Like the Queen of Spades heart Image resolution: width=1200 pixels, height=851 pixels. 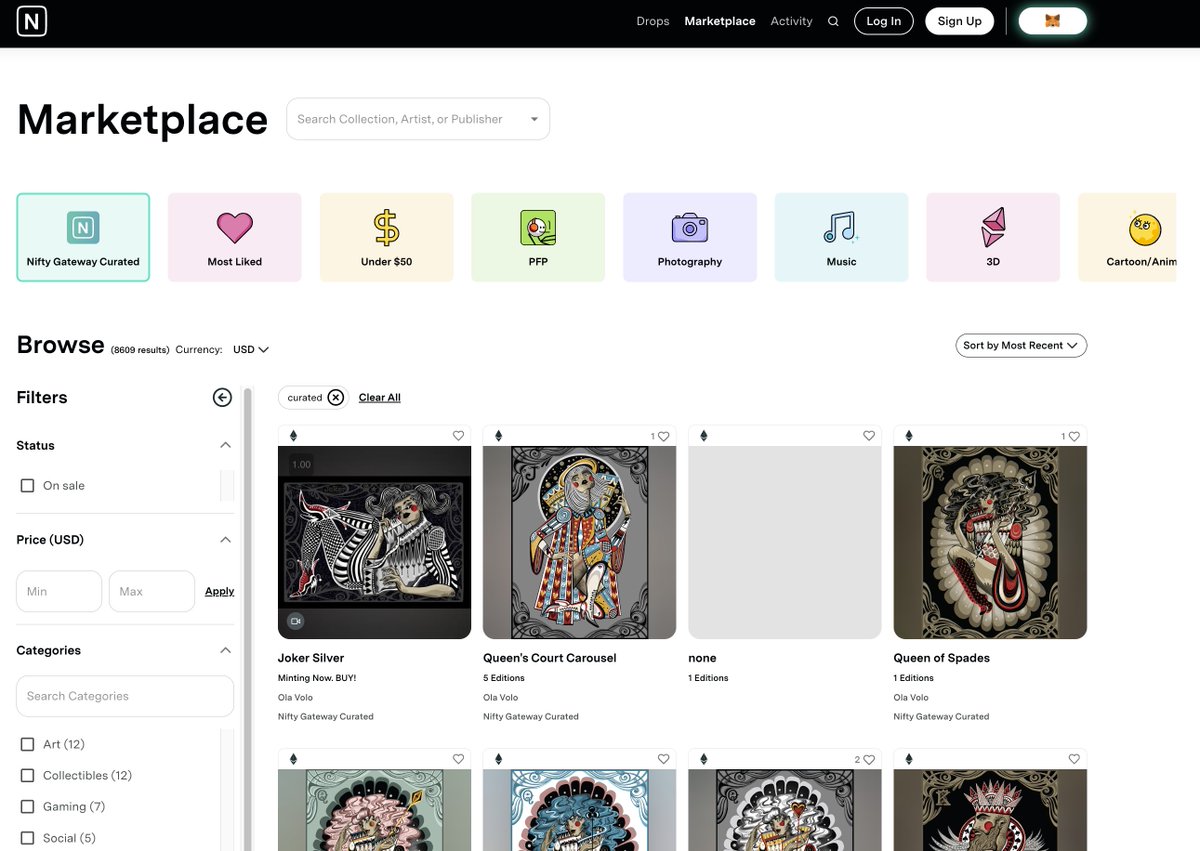pos(1074,436)
